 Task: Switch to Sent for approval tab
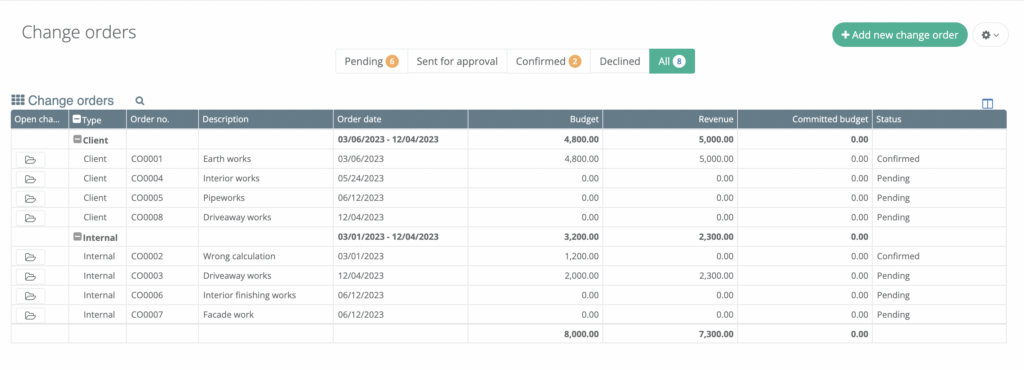click(x=457, y=61)
